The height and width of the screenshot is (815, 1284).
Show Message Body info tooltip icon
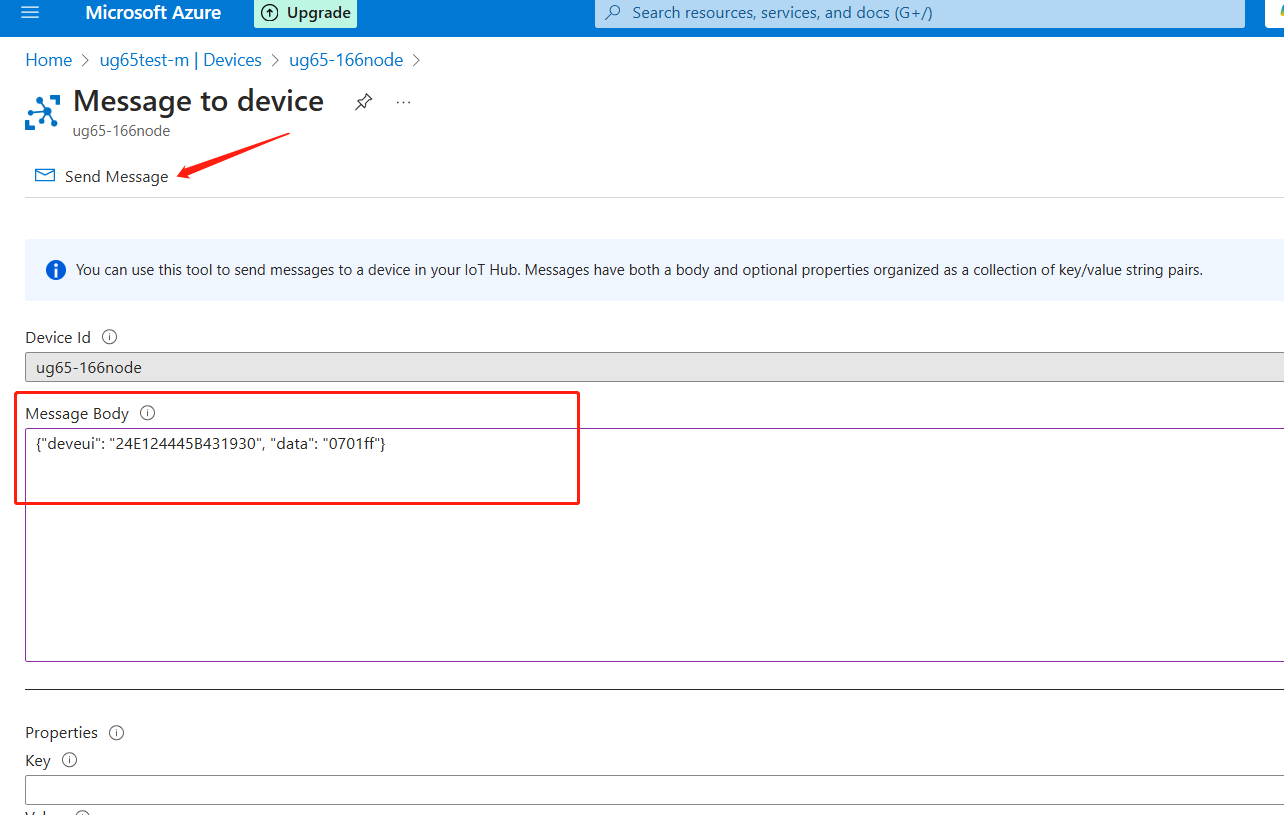pyautogui.click(x=148, y=413)
